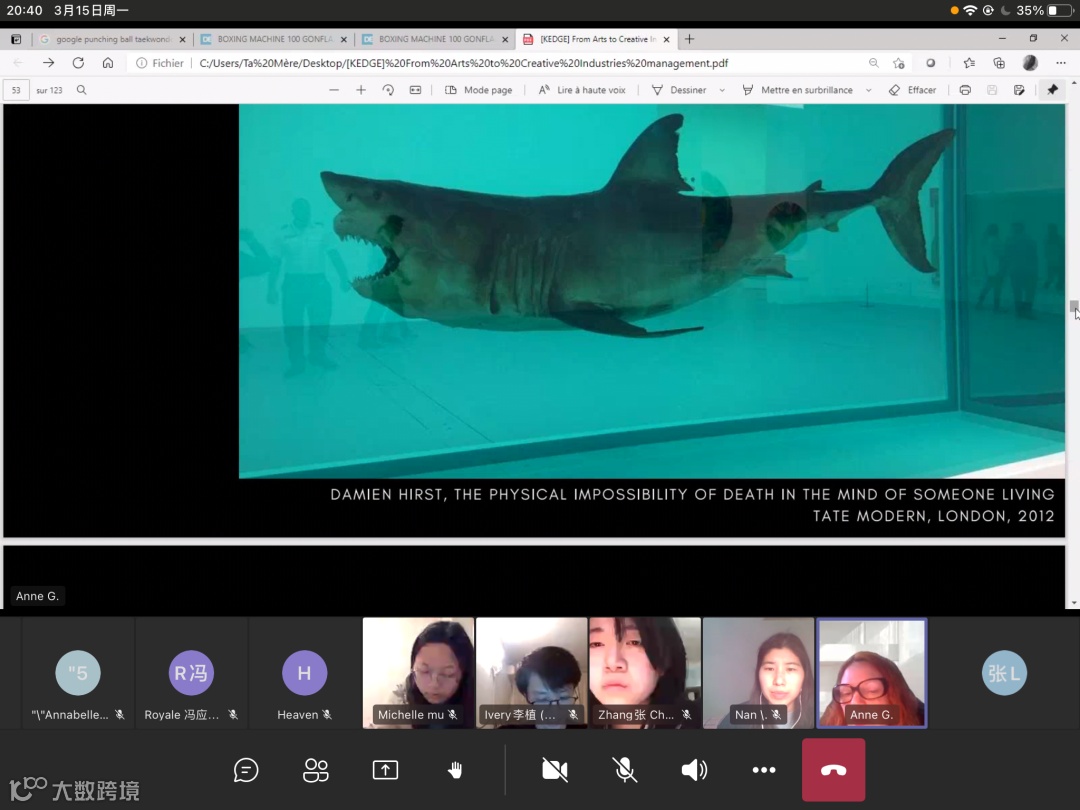The width and height of the screenshot is (1080, 810).
Task: Zoom in the PDF with plus
Action: (x=361, y=90)
